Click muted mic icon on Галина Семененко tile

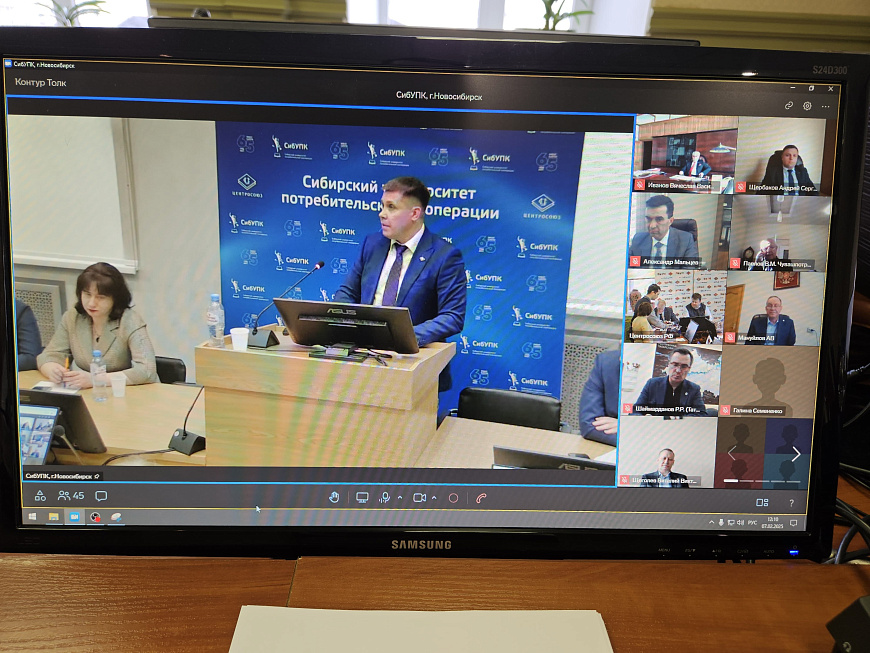click(x=725, y=411)
